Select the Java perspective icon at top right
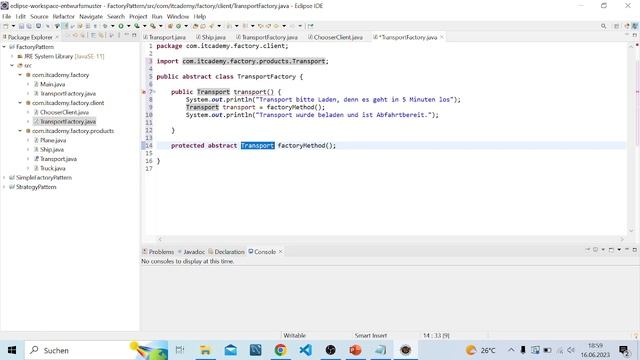The image size is (640, 360). click(x=635, y=26)
